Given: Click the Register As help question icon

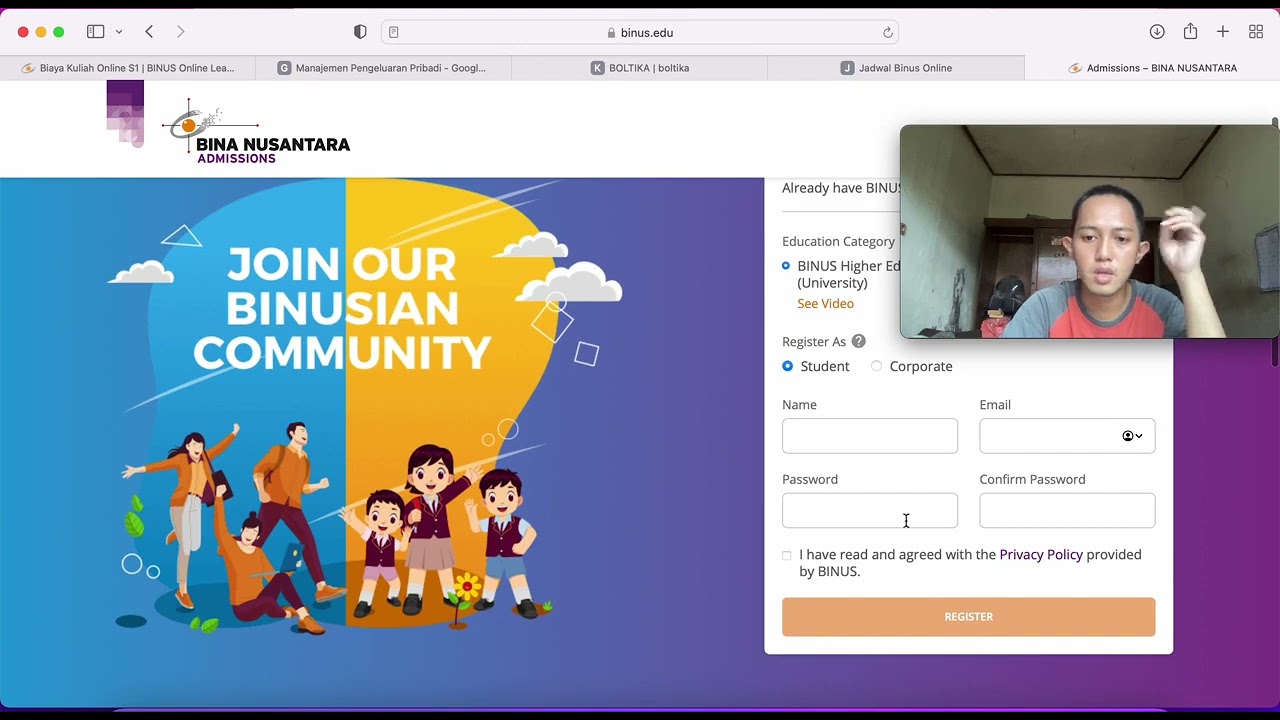Looking at the screenshot, I should [858, 341].
